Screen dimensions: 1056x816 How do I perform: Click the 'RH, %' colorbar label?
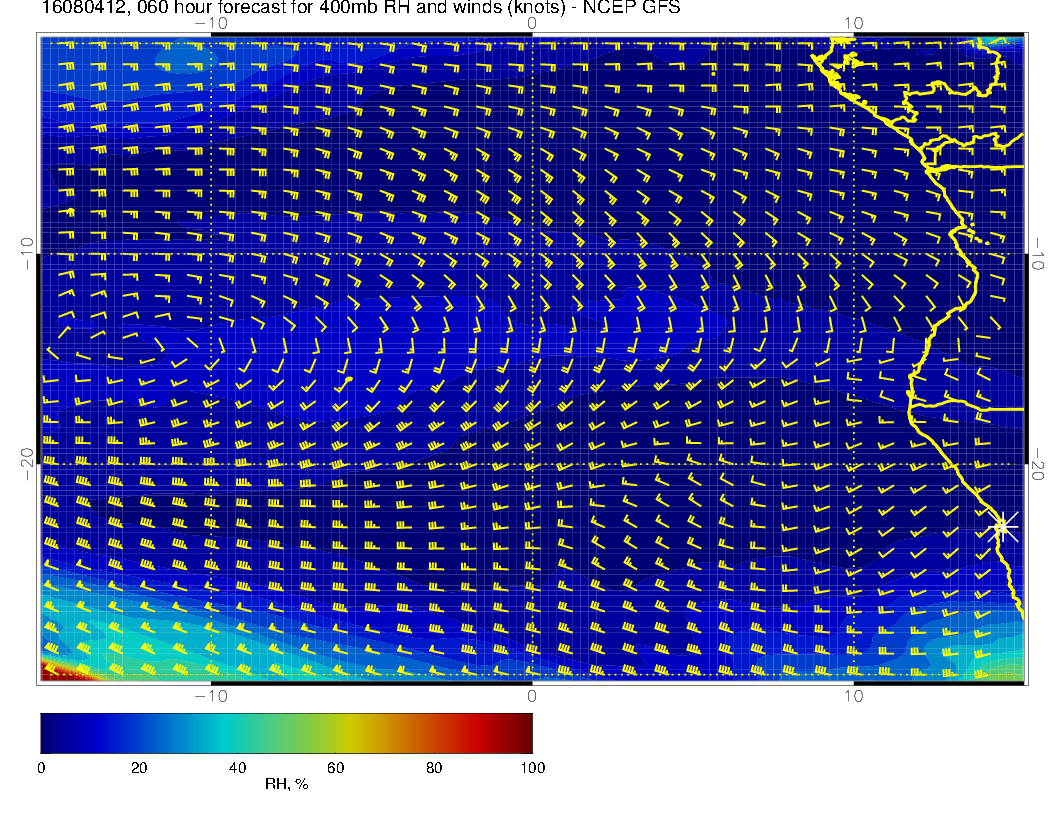click(286, 784)
